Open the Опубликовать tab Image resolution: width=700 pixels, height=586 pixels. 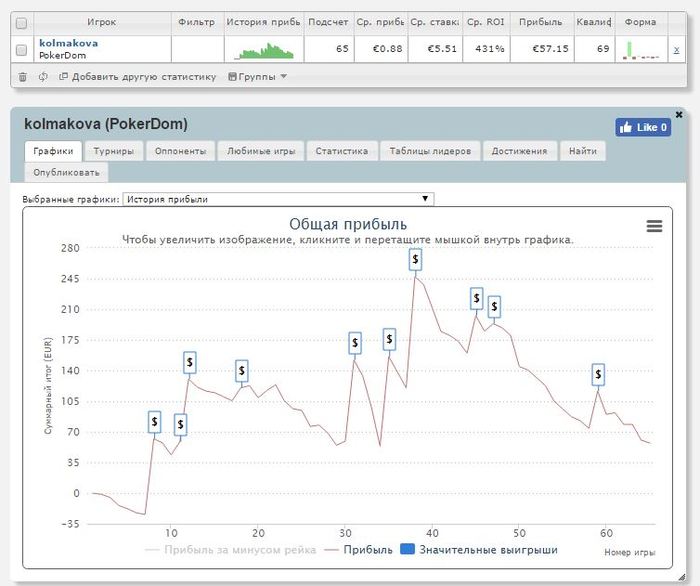[x=66, y=172]
